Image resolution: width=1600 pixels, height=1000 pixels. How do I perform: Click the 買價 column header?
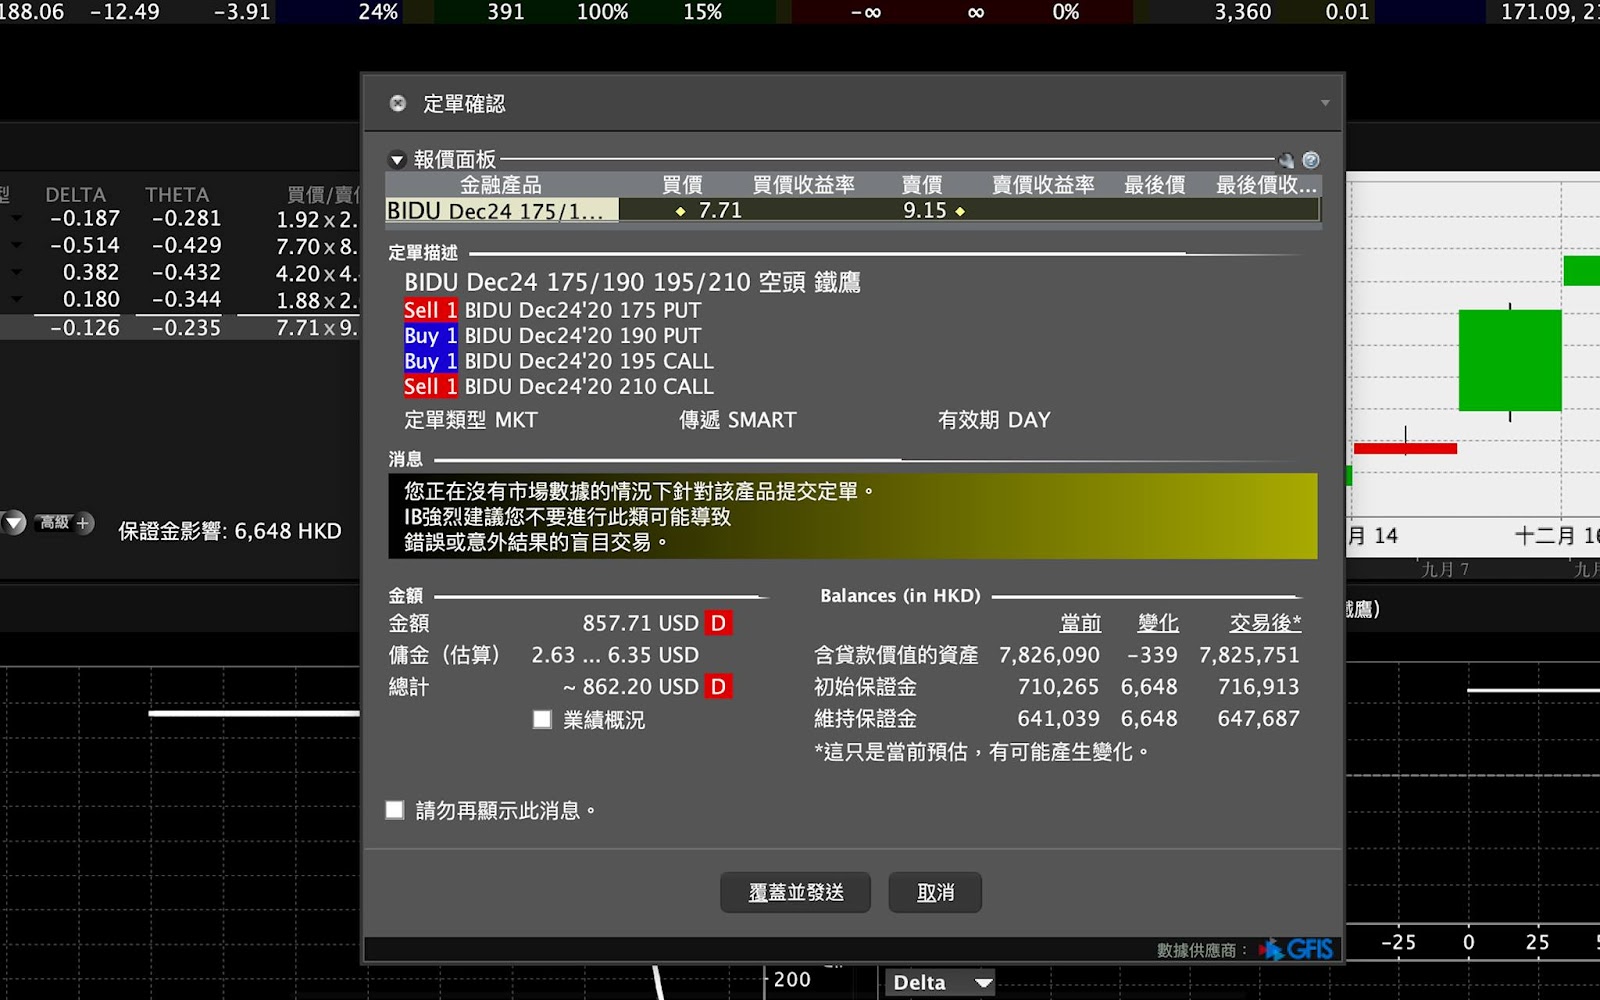point(682,185)
